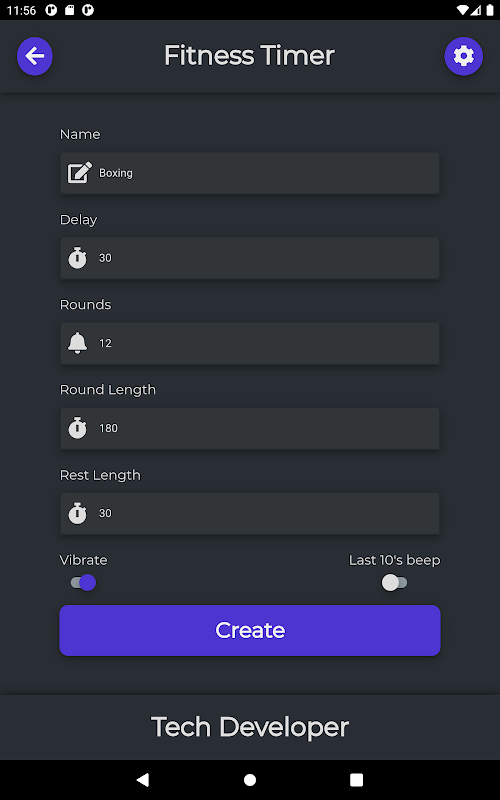Enable the Last 10's beep switch
The height and width of the screenshot is (800, 500).
click(394, 583)
